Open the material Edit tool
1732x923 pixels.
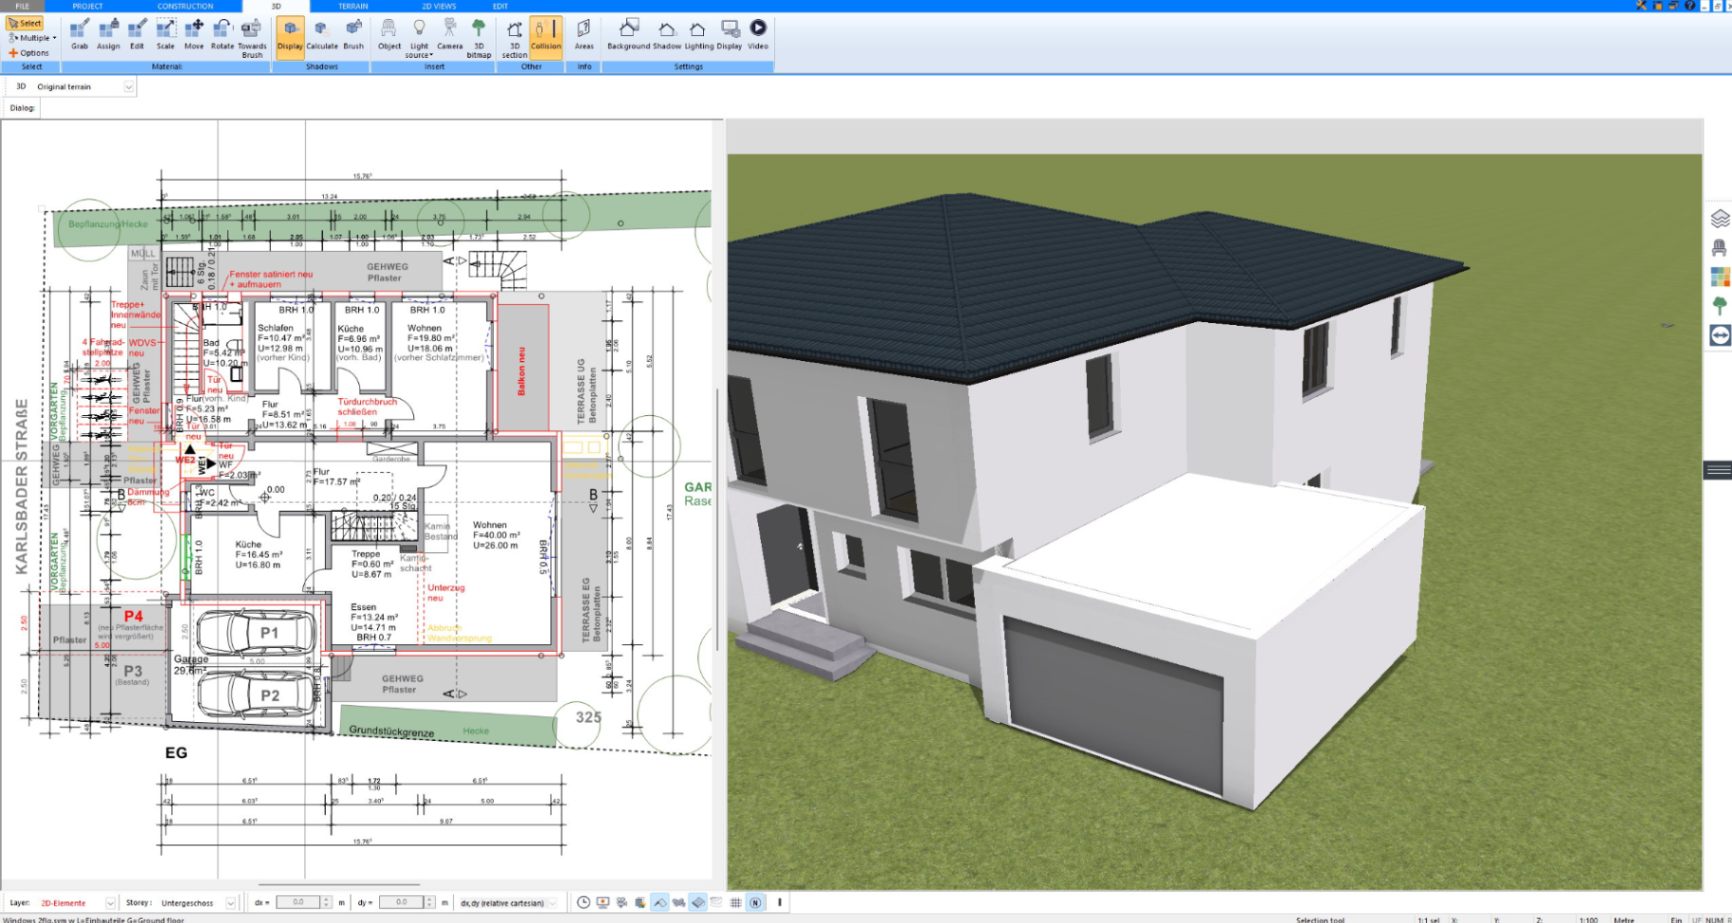coord(137,34)
